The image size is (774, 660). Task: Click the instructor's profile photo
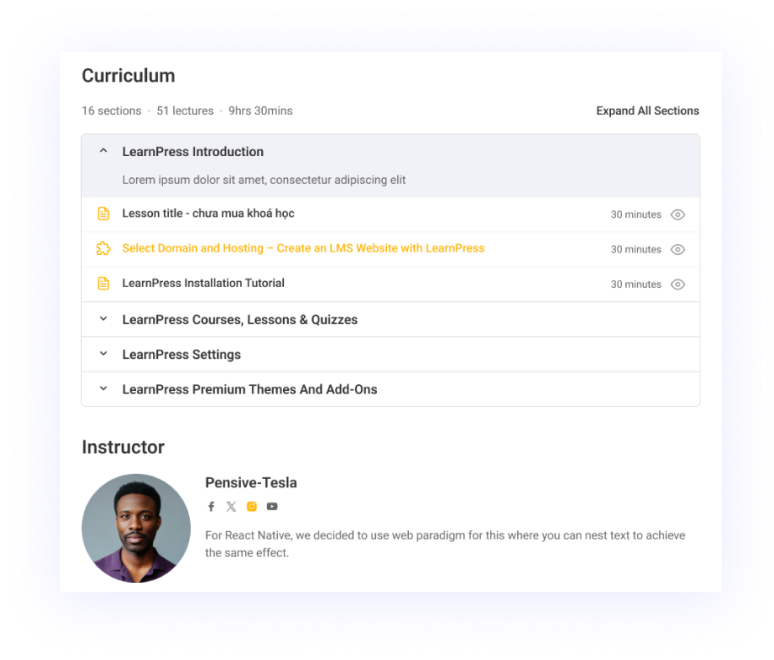(x=136, y=528)
